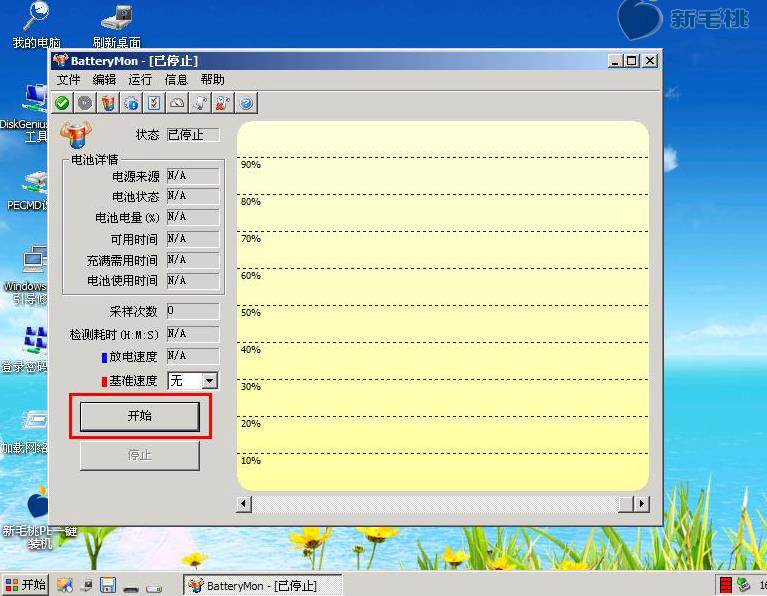Click the 电源来源 value field

[x=193, y=176]
